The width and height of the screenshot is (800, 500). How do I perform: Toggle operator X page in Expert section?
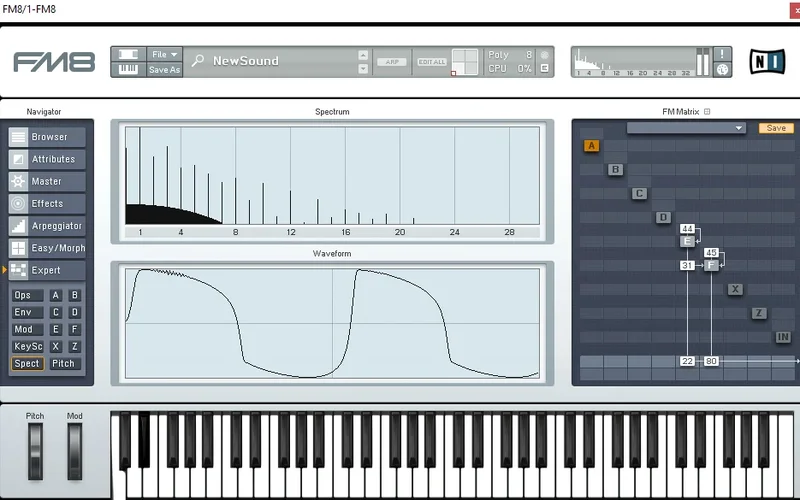point(56,346)
